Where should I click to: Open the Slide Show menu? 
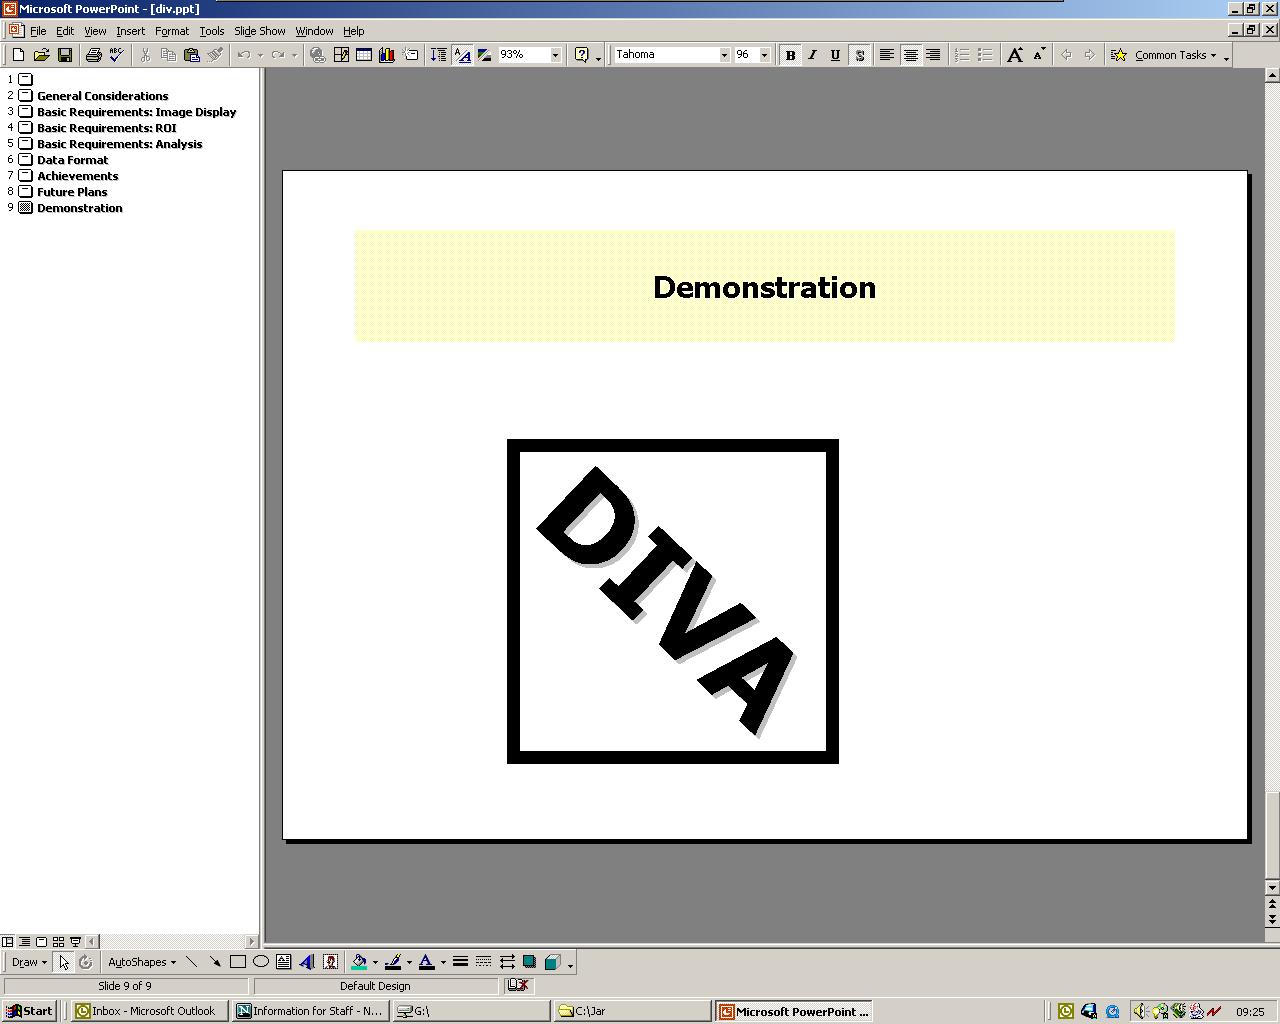(259, 31)
